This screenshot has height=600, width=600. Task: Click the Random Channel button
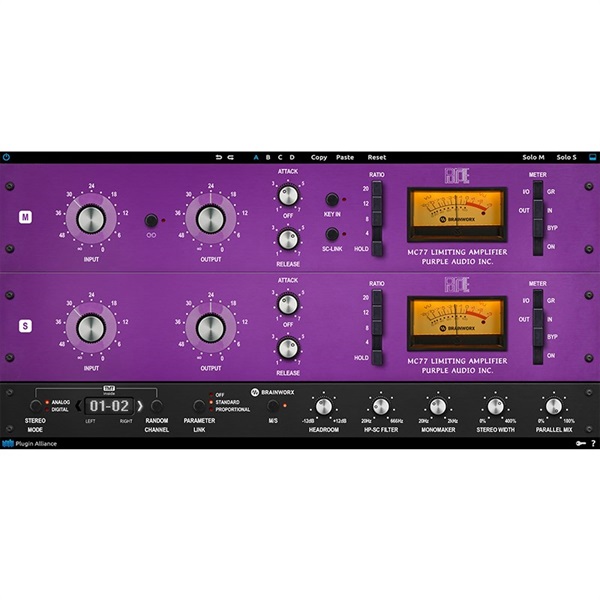tap(157, 406)
